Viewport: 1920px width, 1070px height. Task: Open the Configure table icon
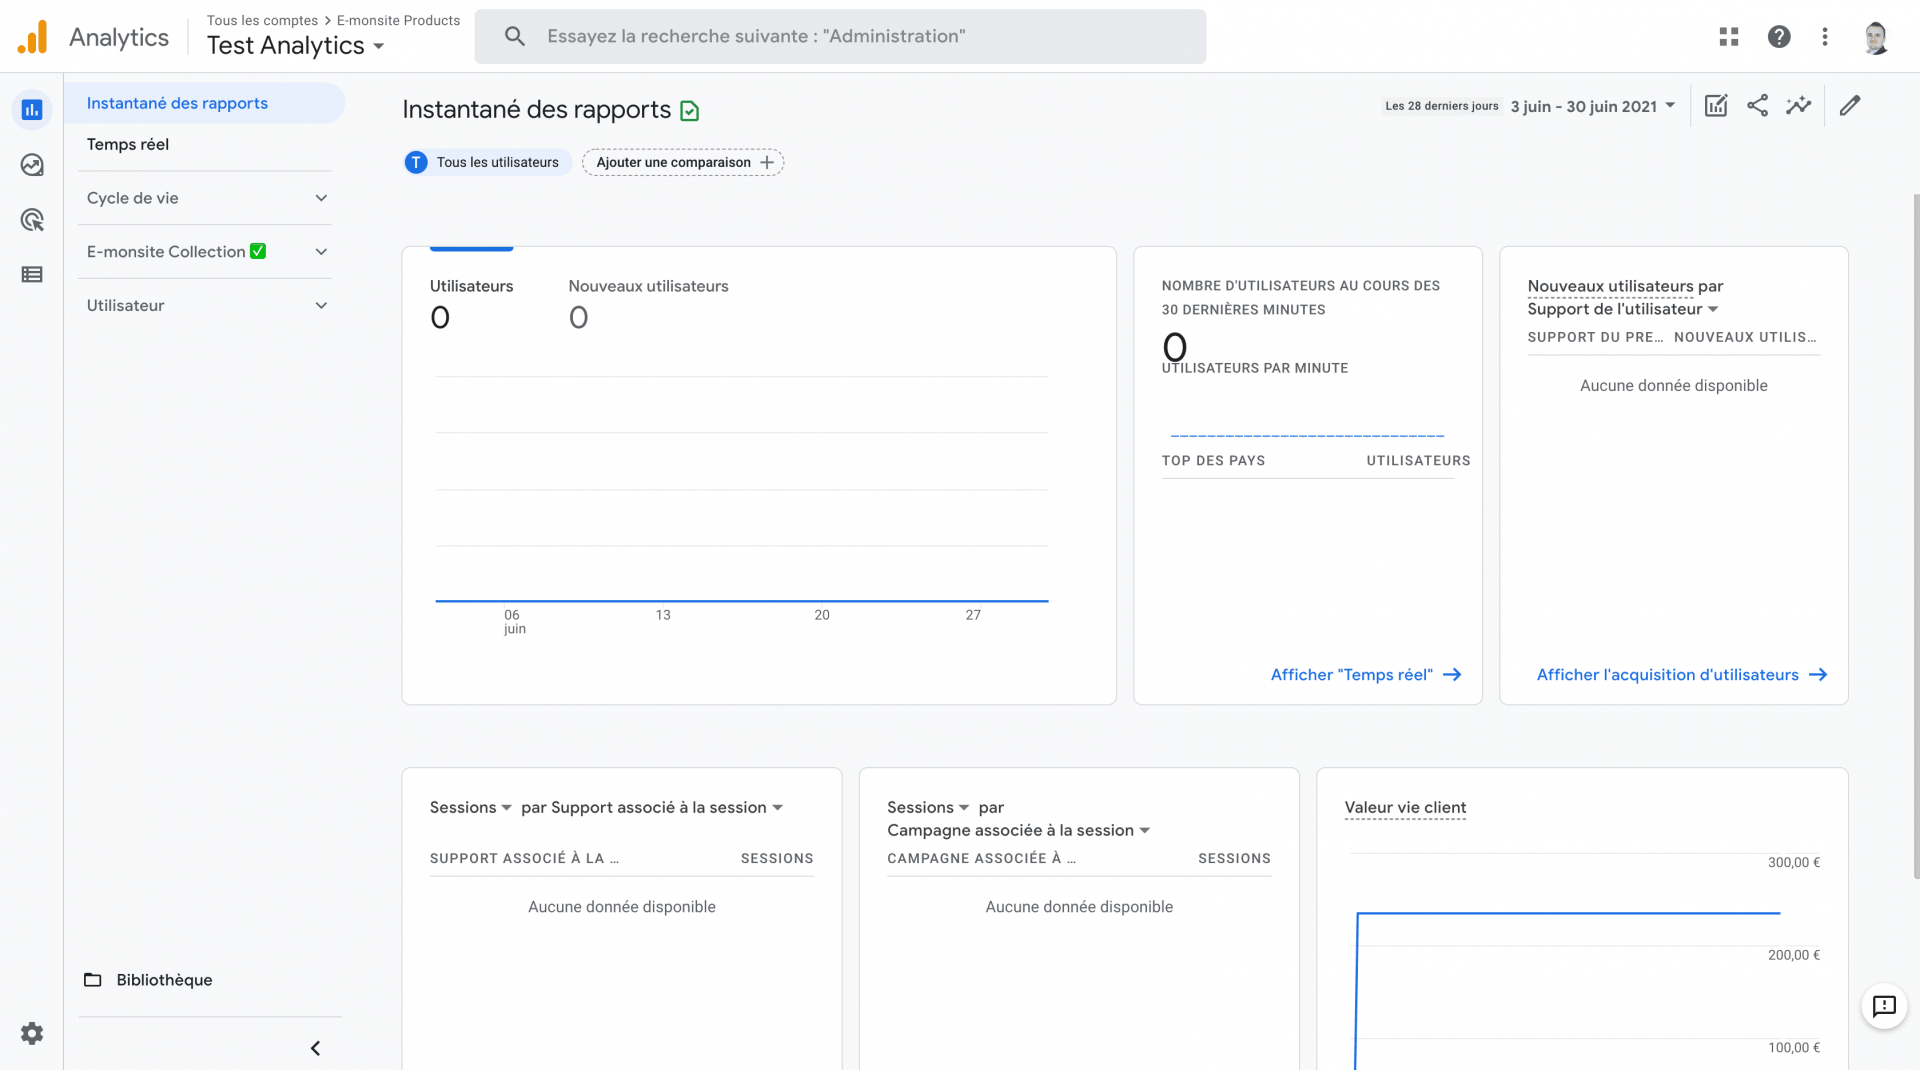pos(32,274)
